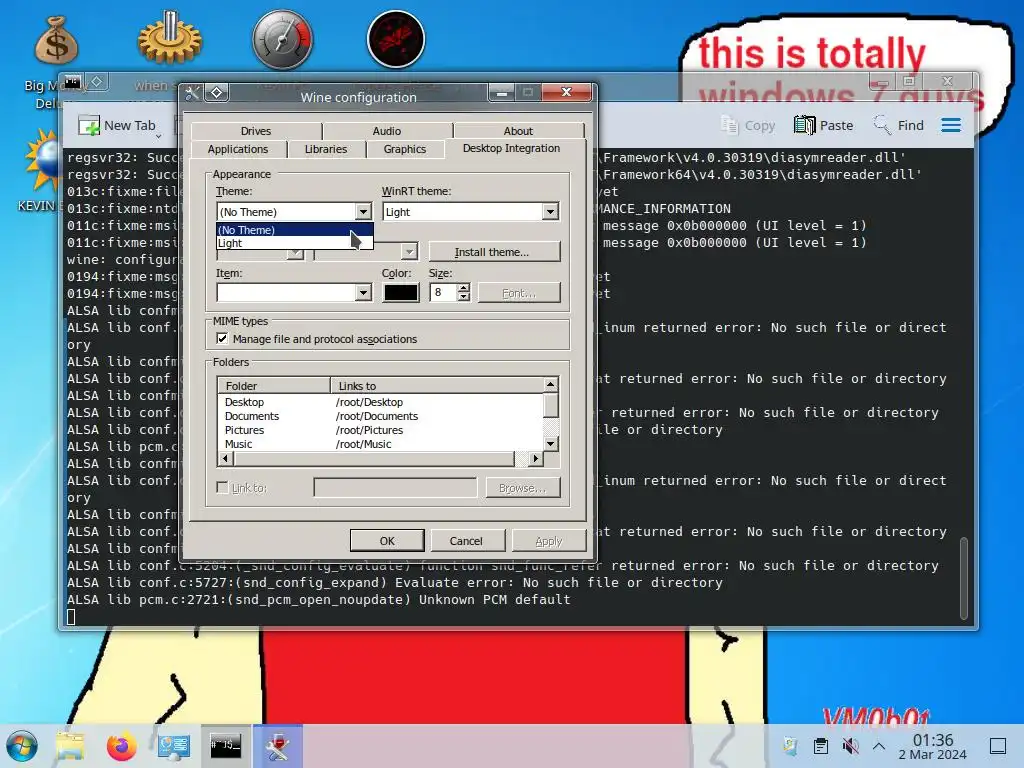Toggle Manage file and protocol associations checkbox
The height and width of the screenshot is (768, 1024).
click(x=223, y=338)
